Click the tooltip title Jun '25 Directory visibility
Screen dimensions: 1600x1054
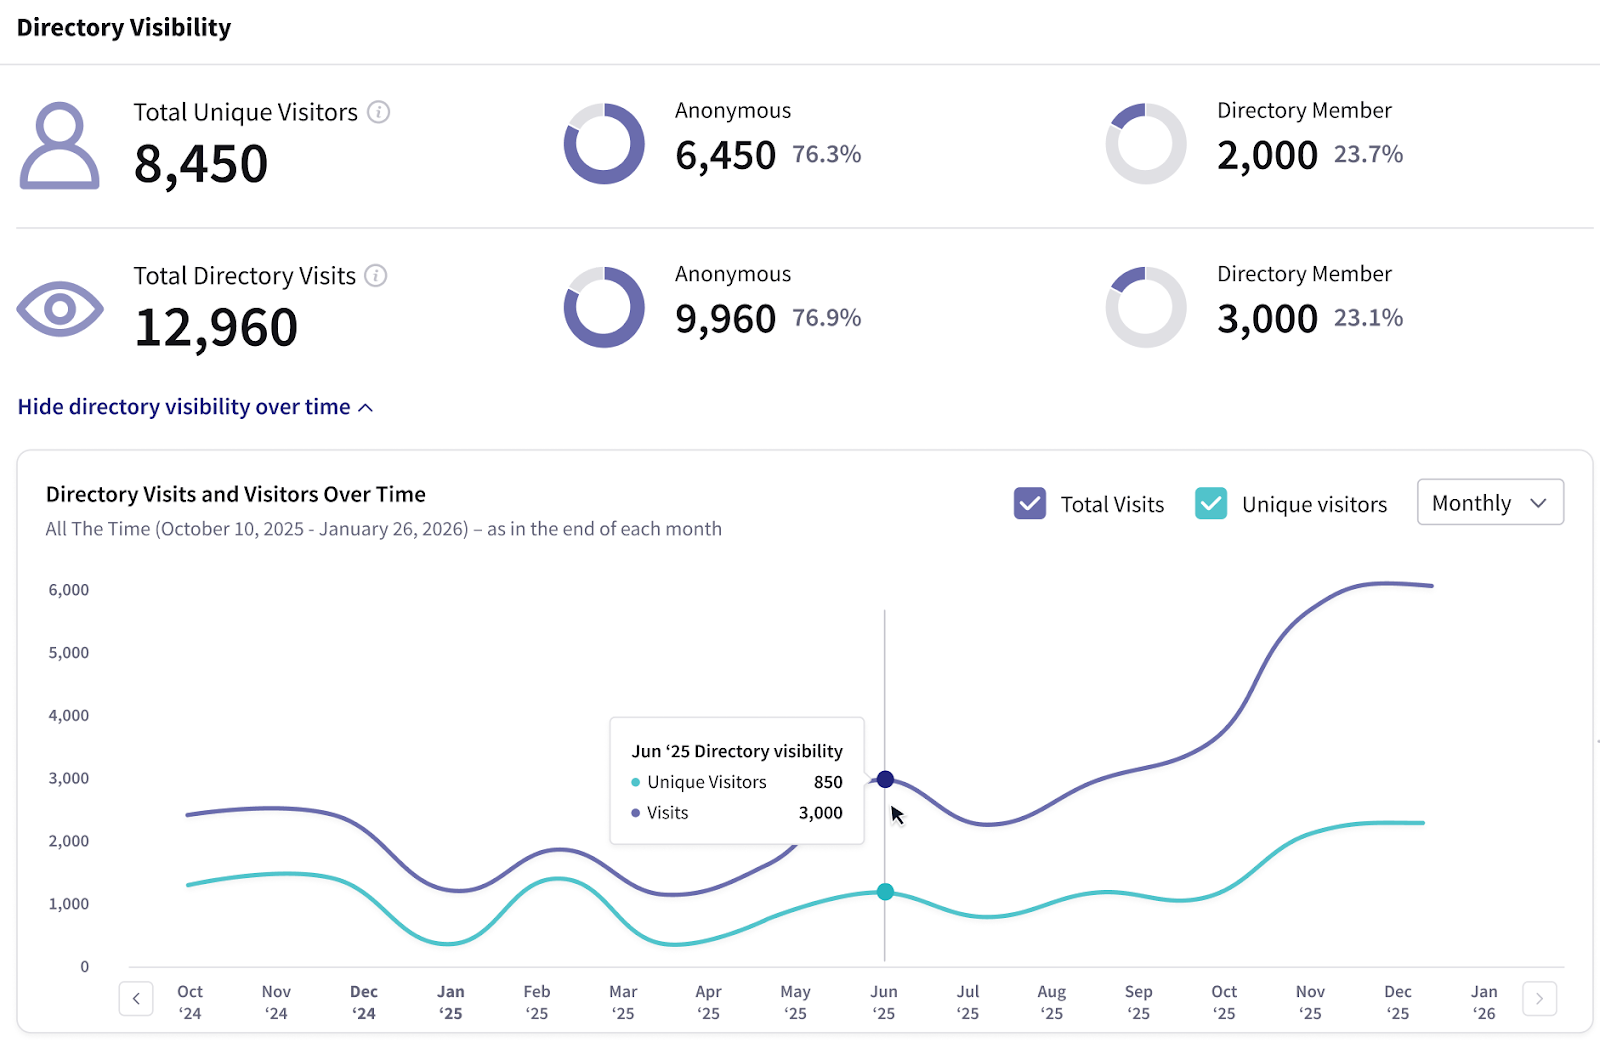click(737, 751)
